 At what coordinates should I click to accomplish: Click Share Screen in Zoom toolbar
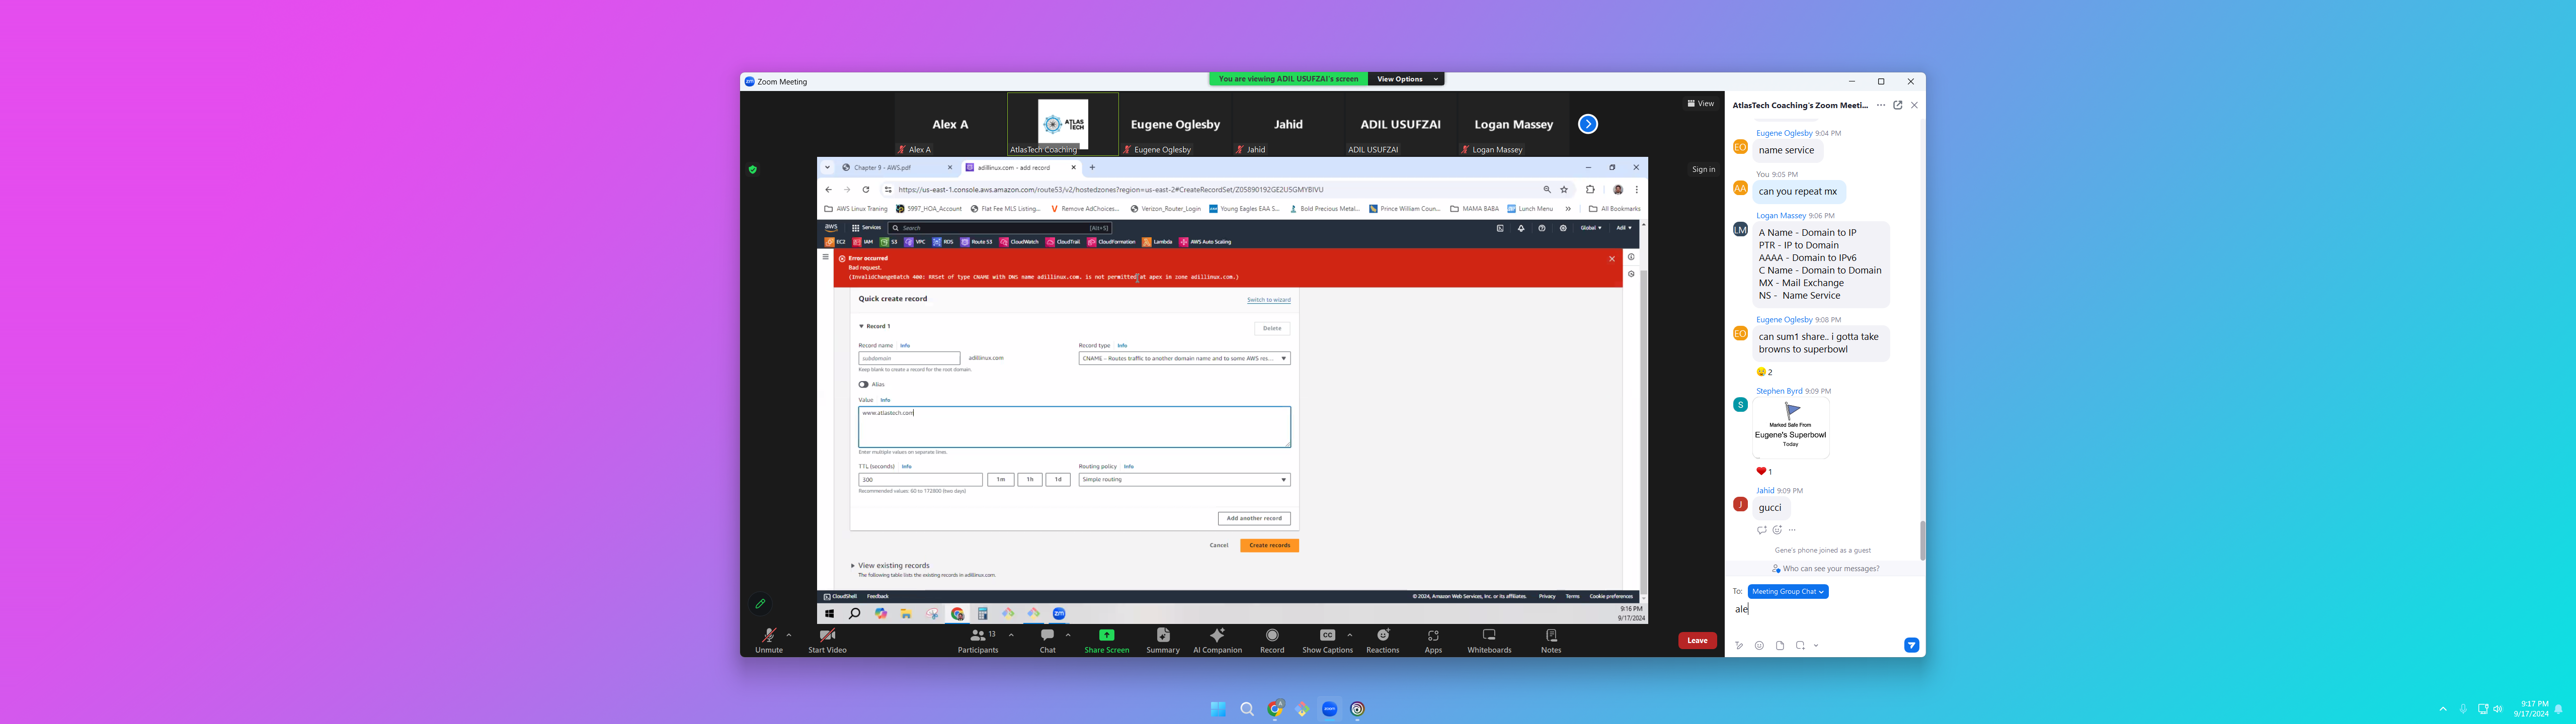point(1106,640)
